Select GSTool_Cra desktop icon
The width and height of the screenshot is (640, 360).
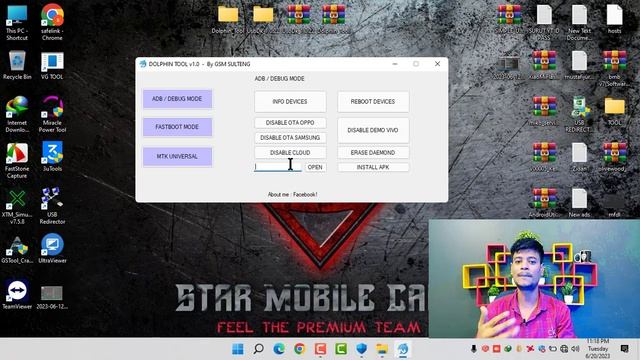coord(17,249)
